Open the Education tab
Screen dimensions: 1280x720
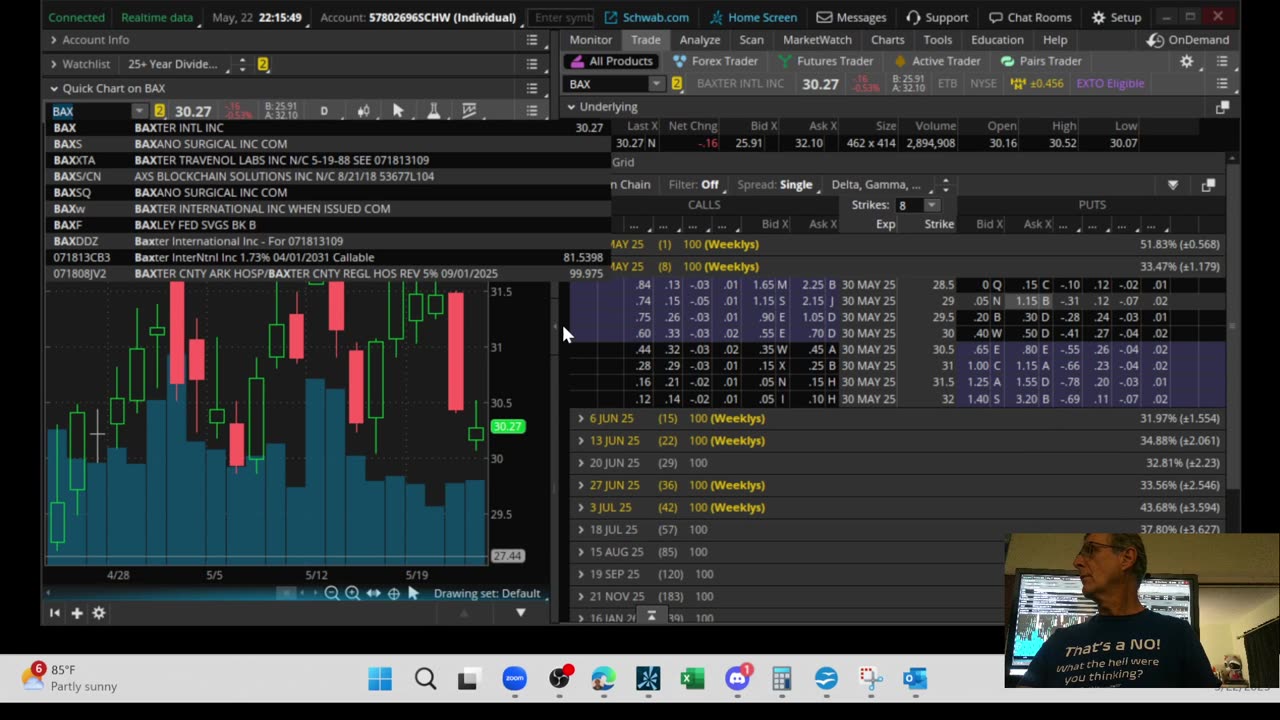997,40
